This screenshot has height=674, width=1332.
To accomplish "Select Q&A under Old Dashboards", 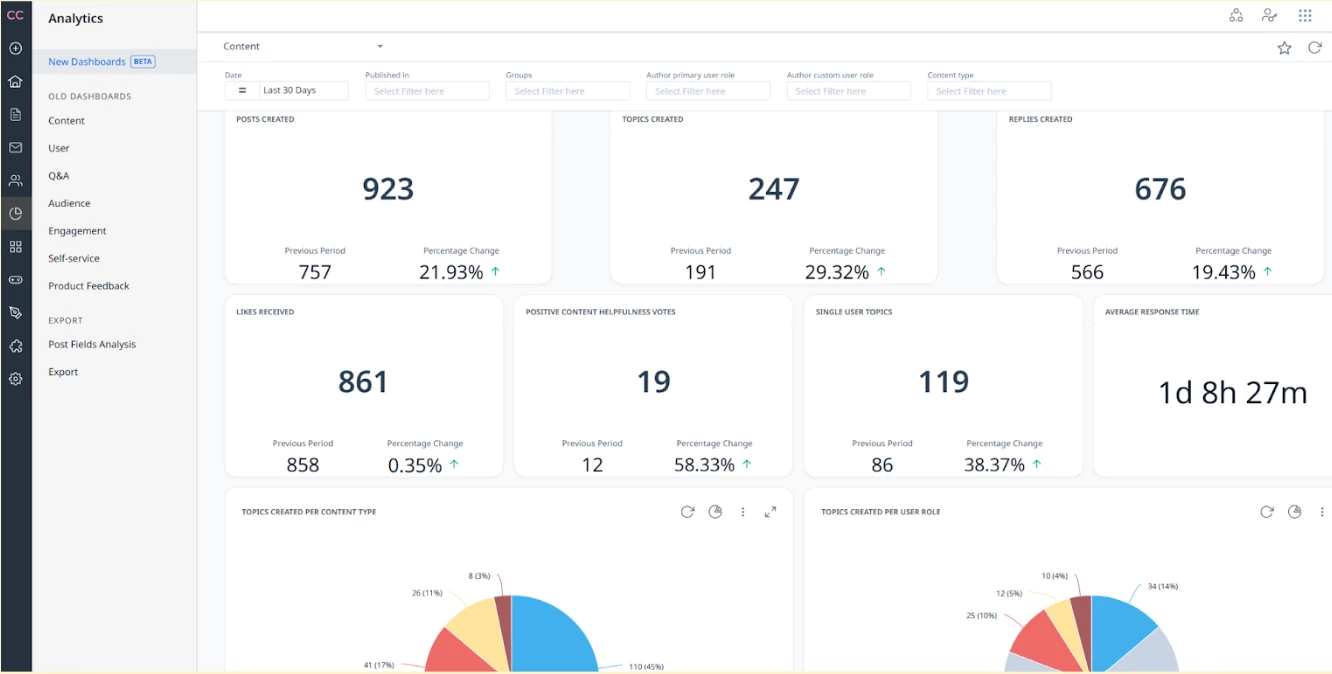I will point(59,175).
